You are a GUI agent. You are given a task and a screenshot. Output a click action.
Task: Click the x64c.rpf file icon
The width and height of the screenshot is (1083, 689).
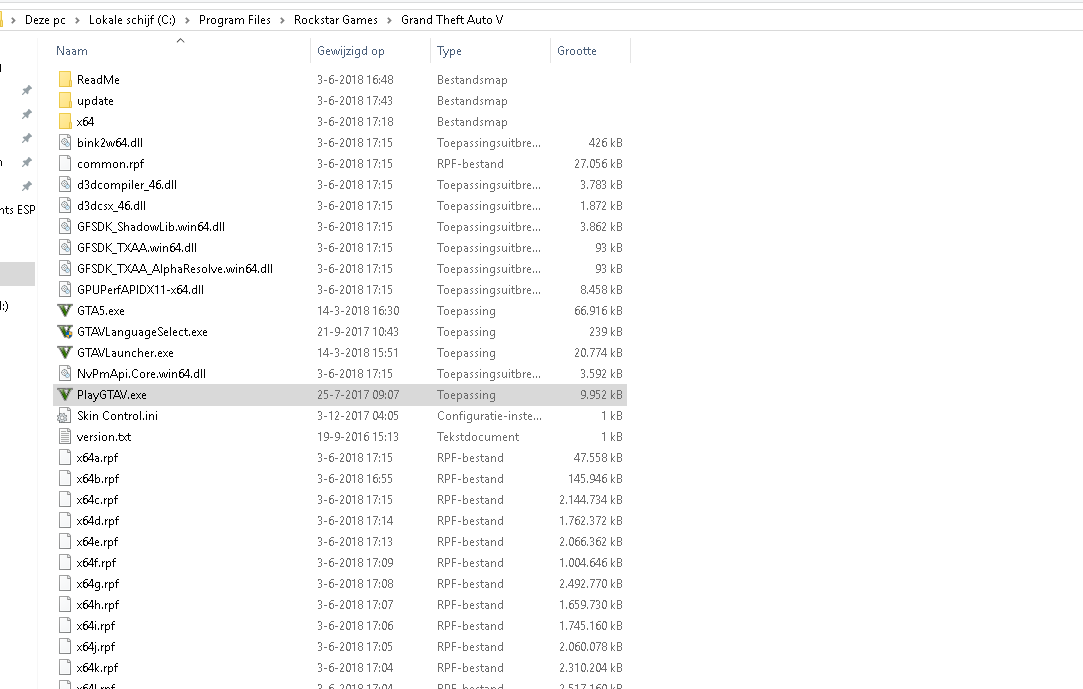coord(65,500)
